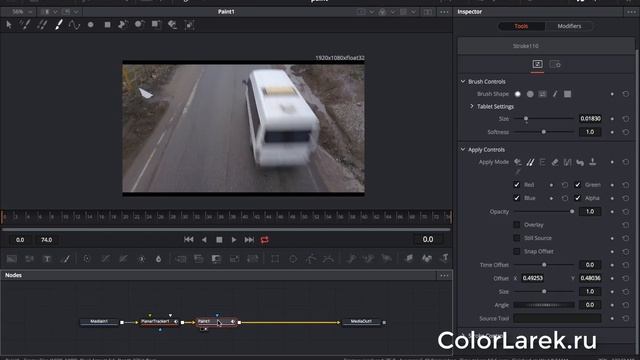The image size is (640, 360).
Task: Choose the slanted line brush shape
Action: point(555,94)
